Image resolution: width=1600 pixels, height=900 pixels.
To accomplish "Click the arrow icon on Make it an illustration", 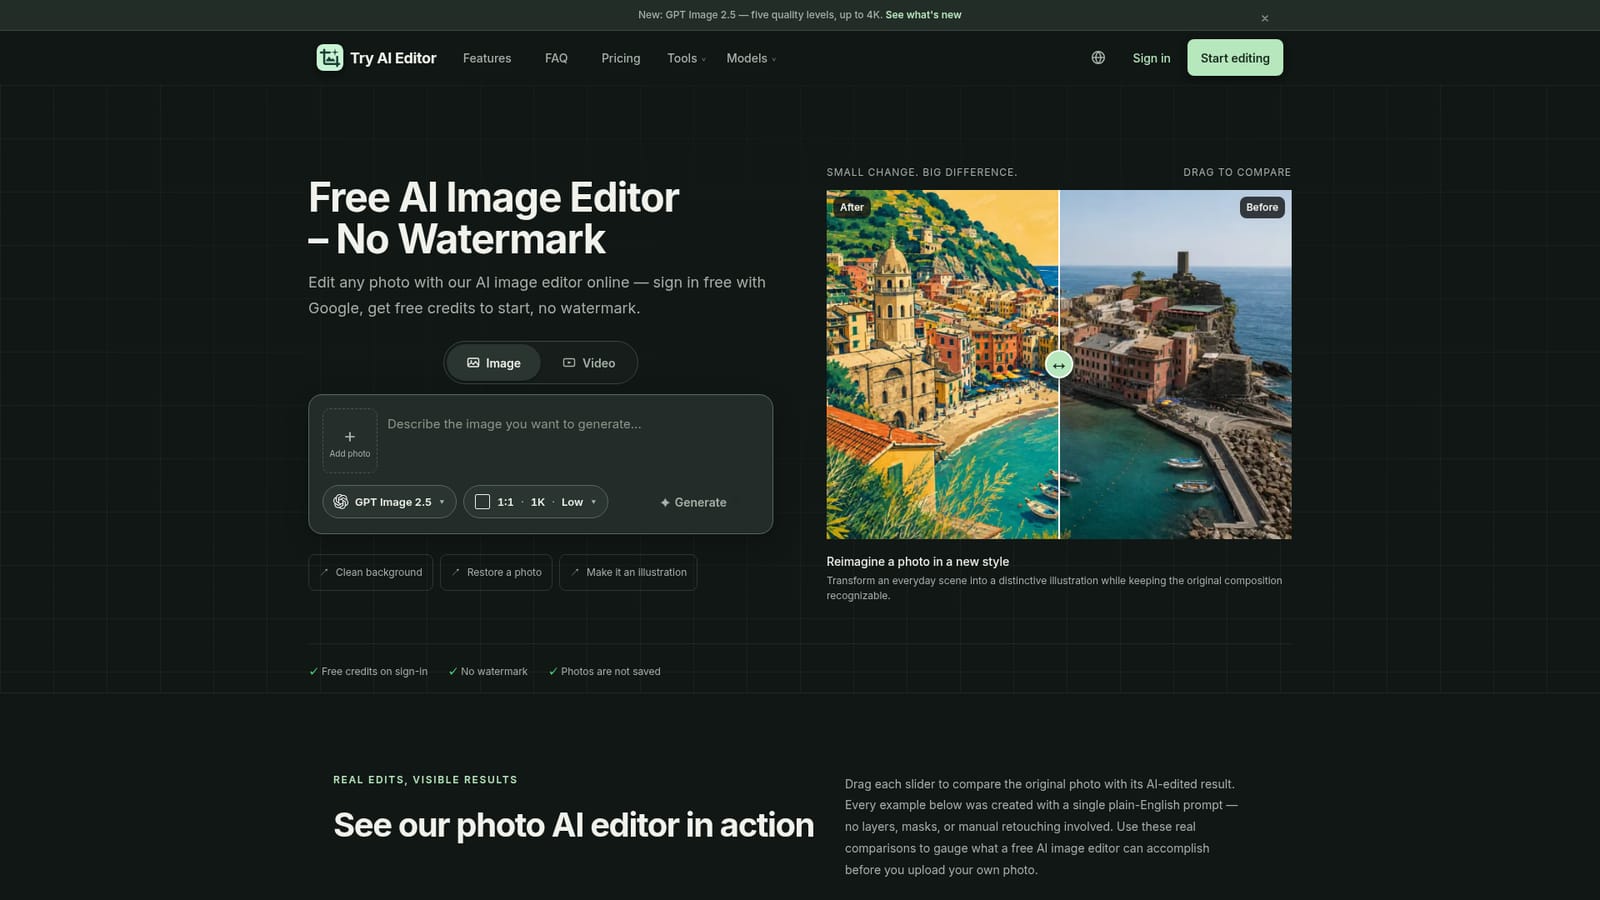I will click(575, 572).
